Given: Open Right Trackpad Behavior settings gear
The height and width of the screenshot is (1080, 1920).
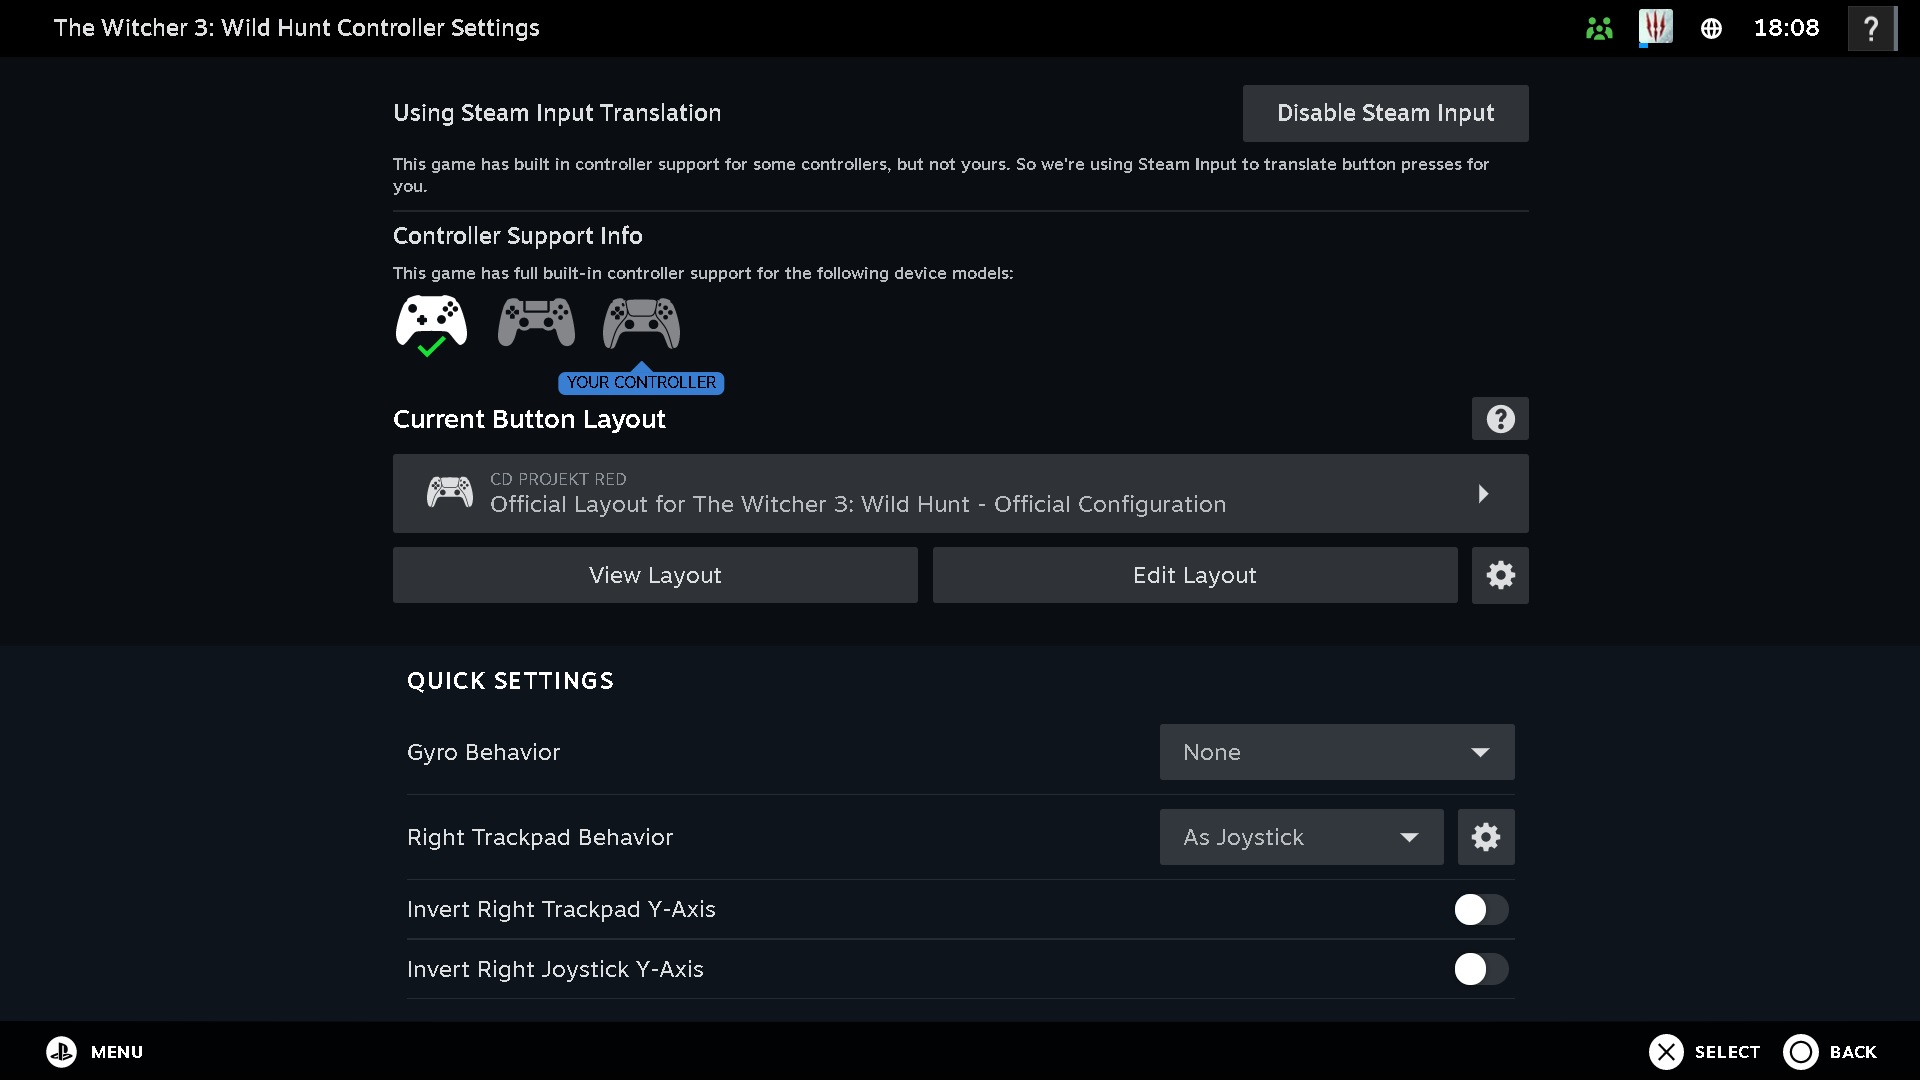Looking at the screenshot, I should [x=1485, y=837].
